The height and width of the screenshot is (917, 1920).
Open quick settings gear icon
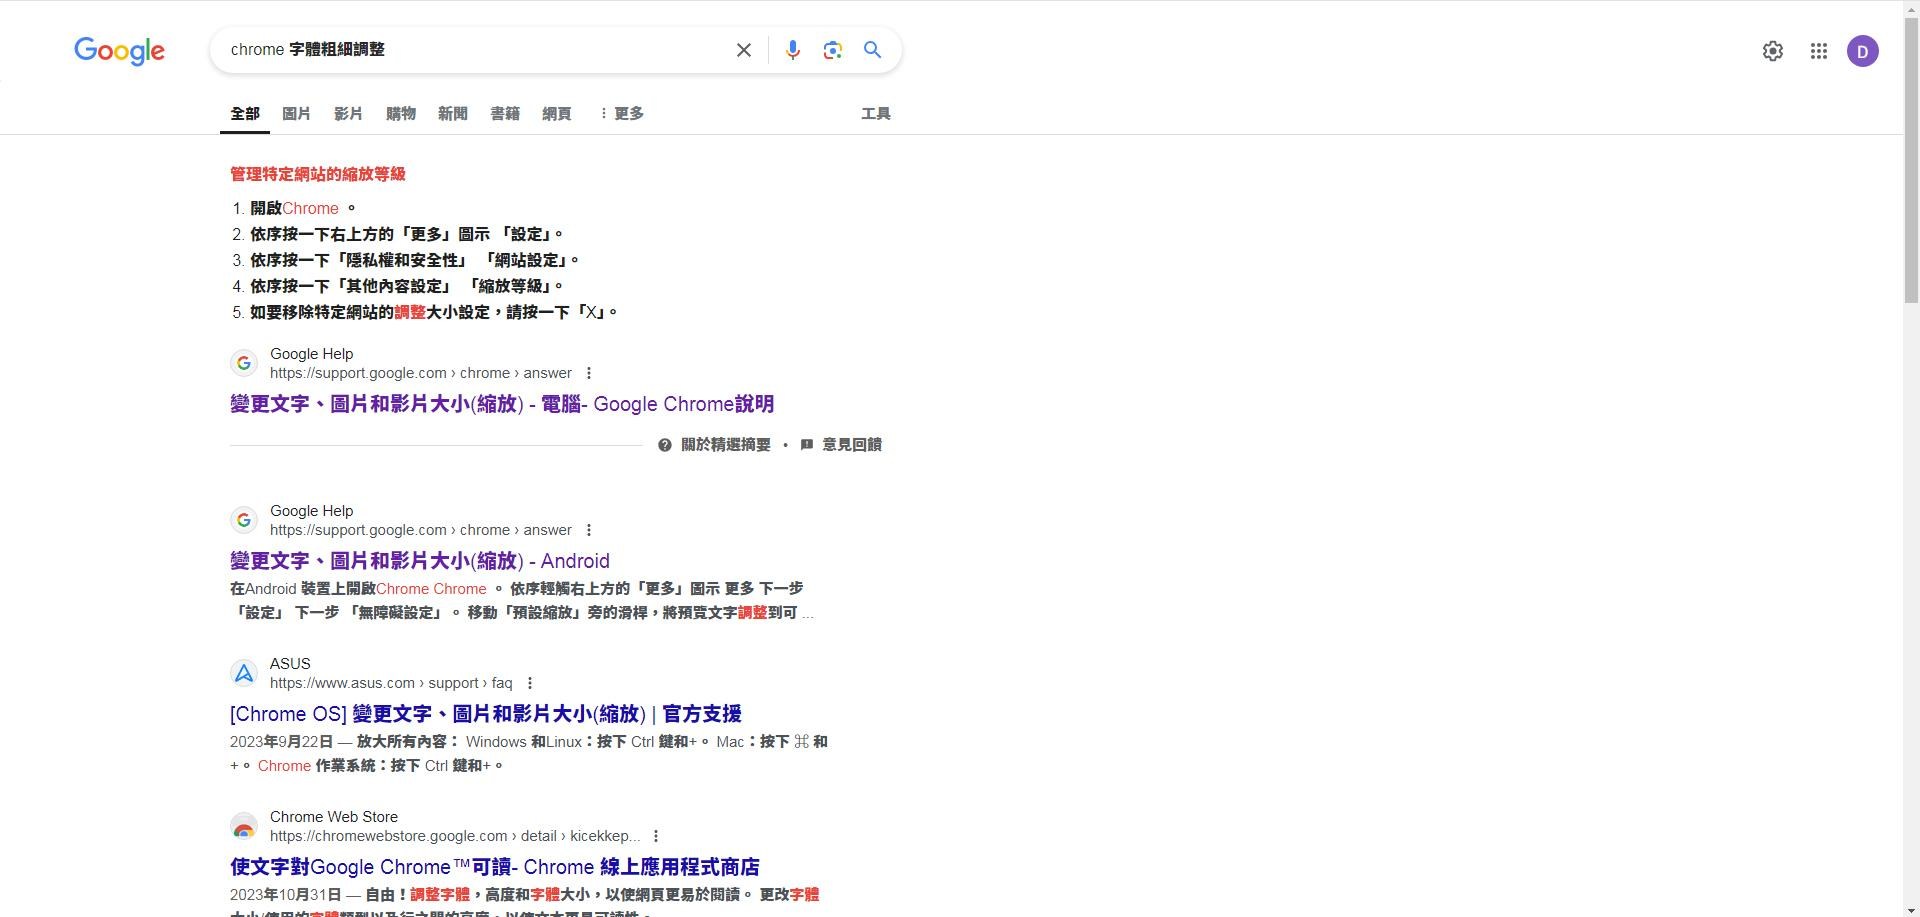pyautogui.click(x=1772, y=51)
